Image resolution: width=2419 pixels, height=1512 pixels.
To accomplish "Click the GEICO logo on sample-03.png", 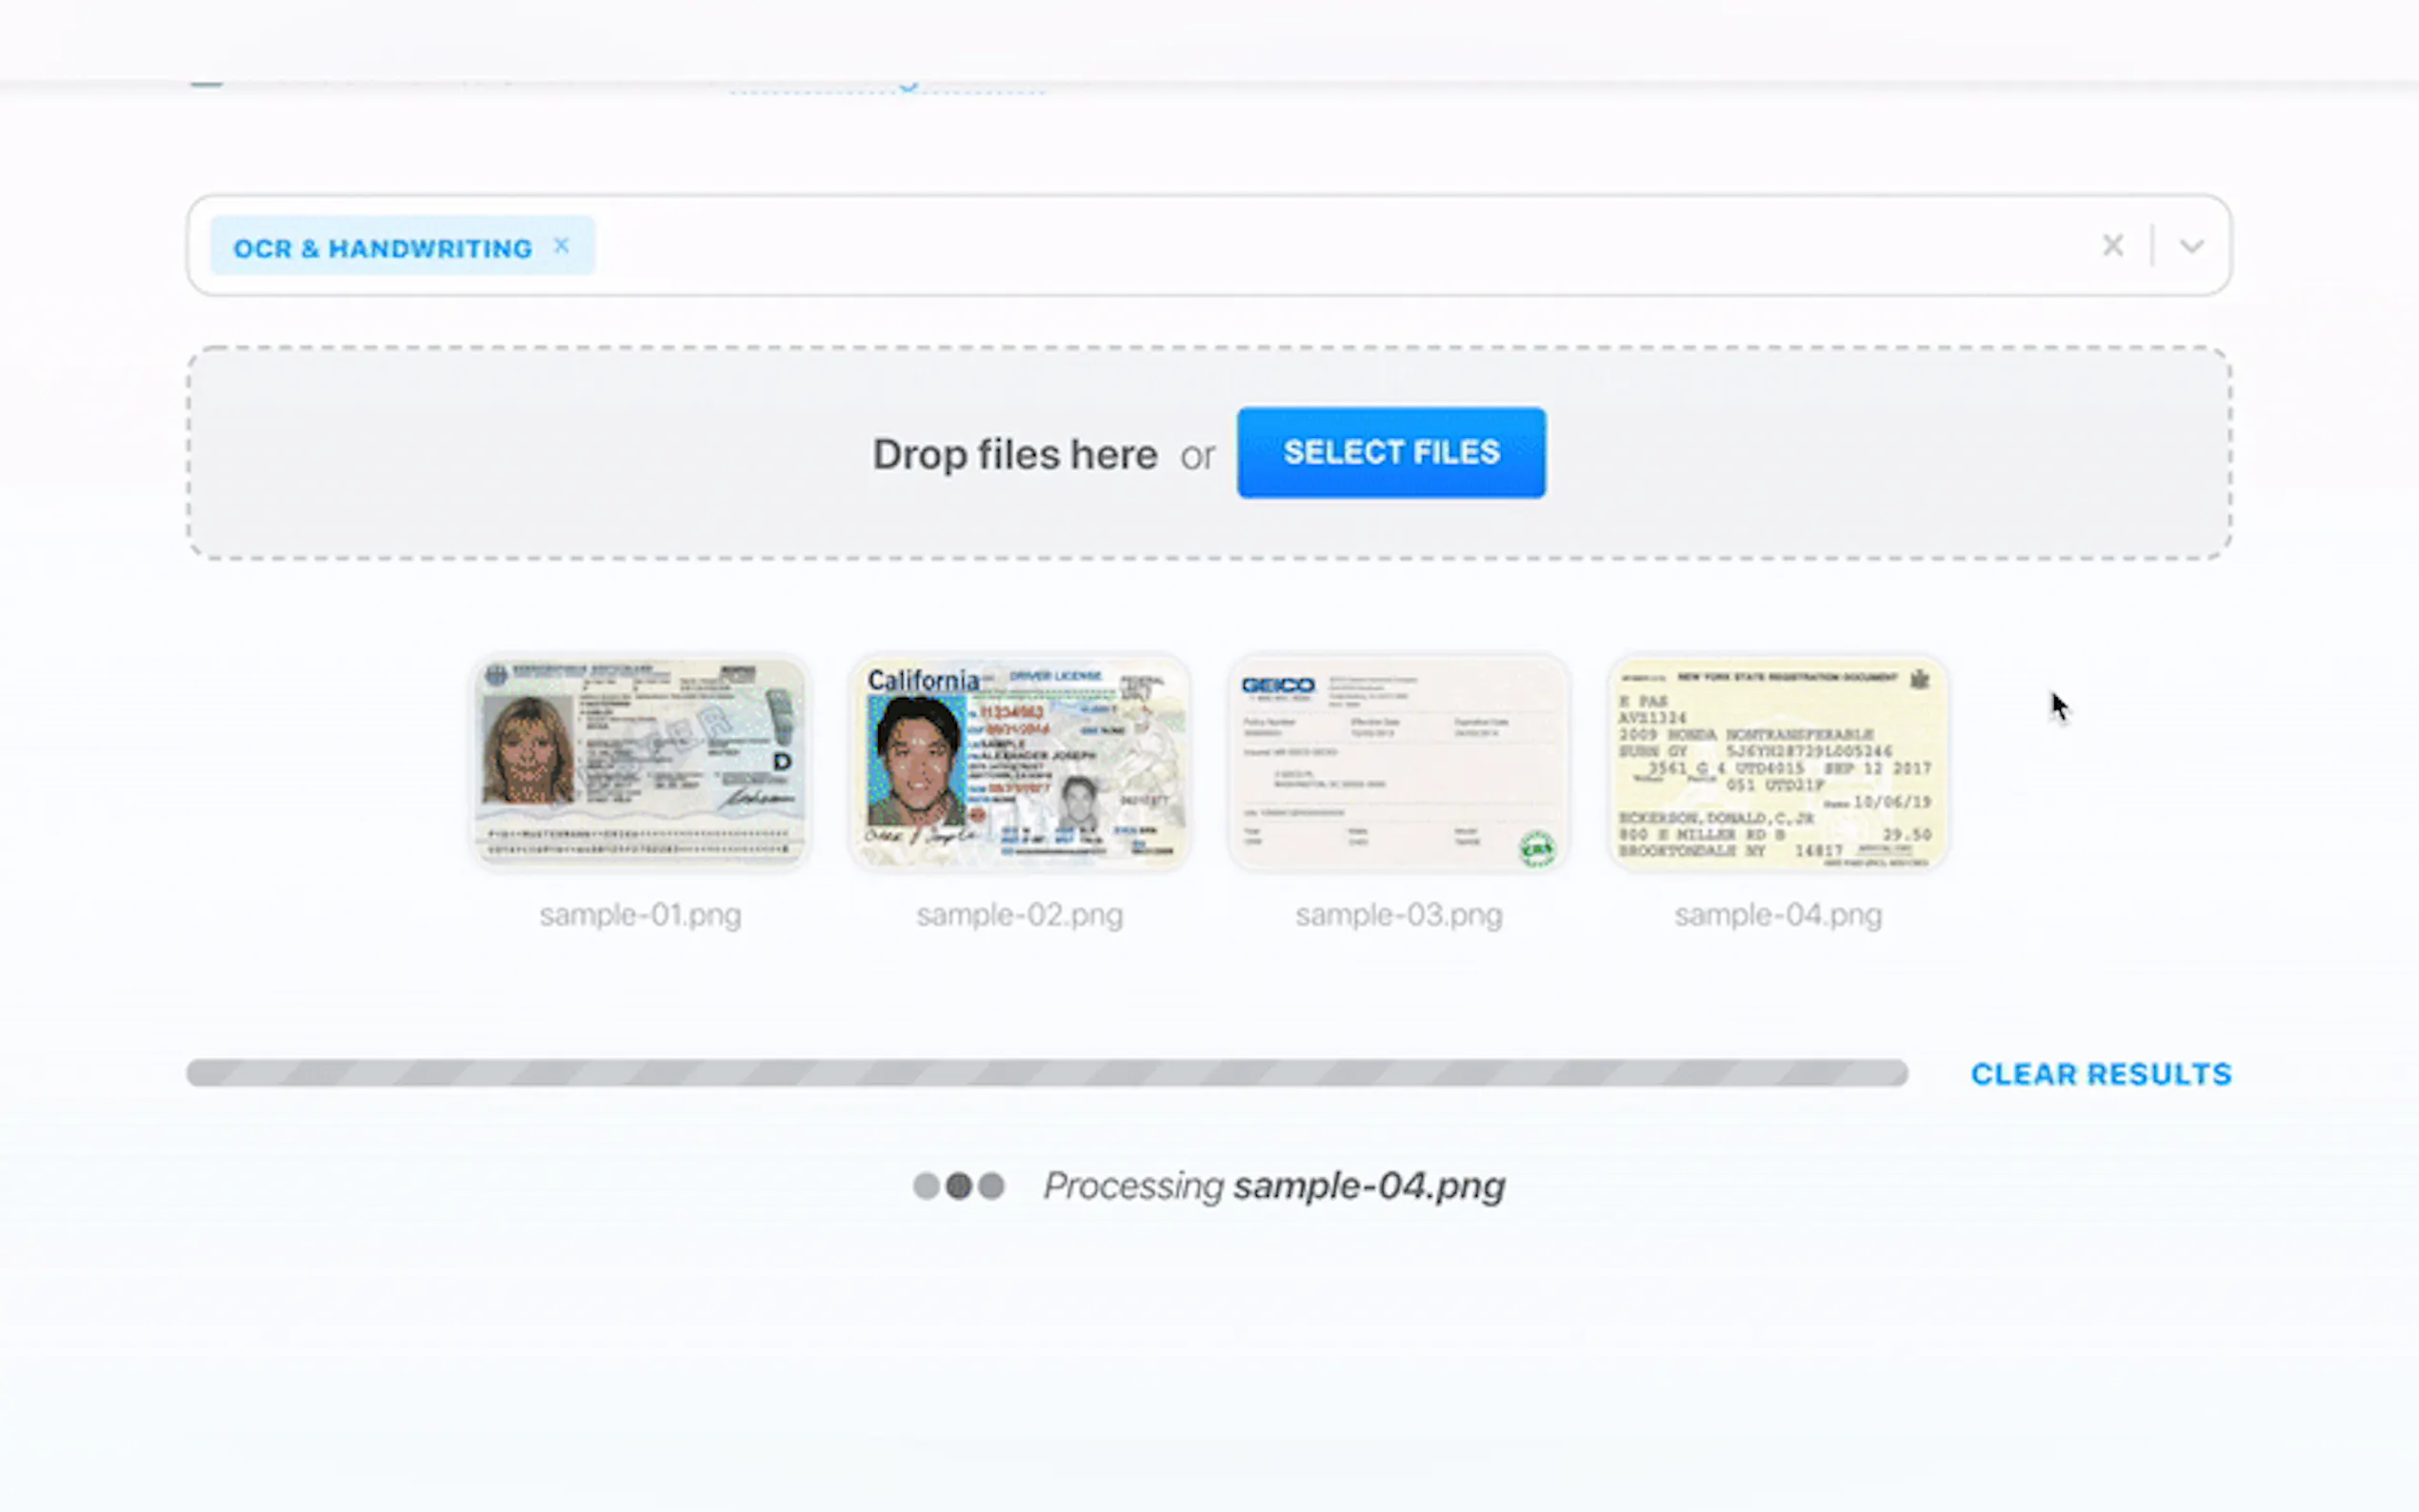I will [x=1280, y=686].
